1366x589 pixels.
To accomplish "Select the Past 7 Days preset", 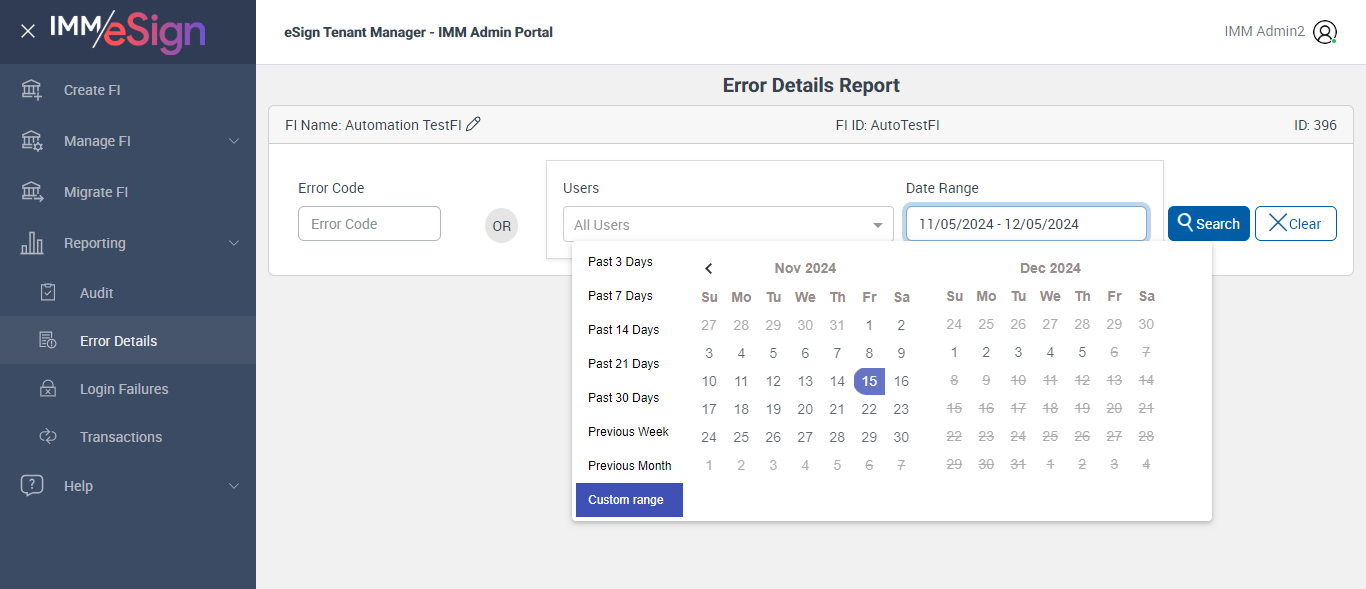I will click(620, 296).
